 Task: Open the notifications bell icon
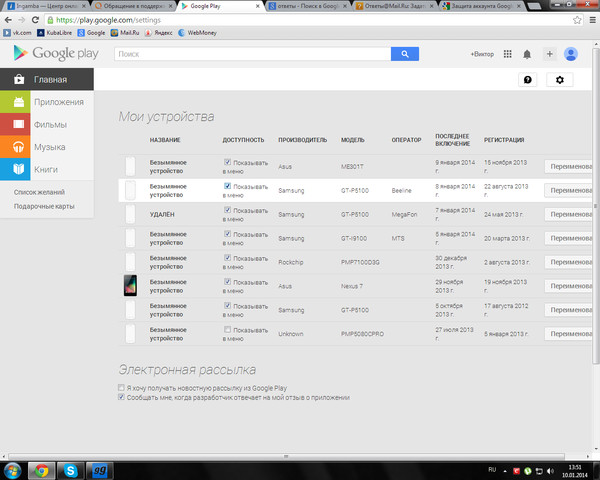point(527,54)
